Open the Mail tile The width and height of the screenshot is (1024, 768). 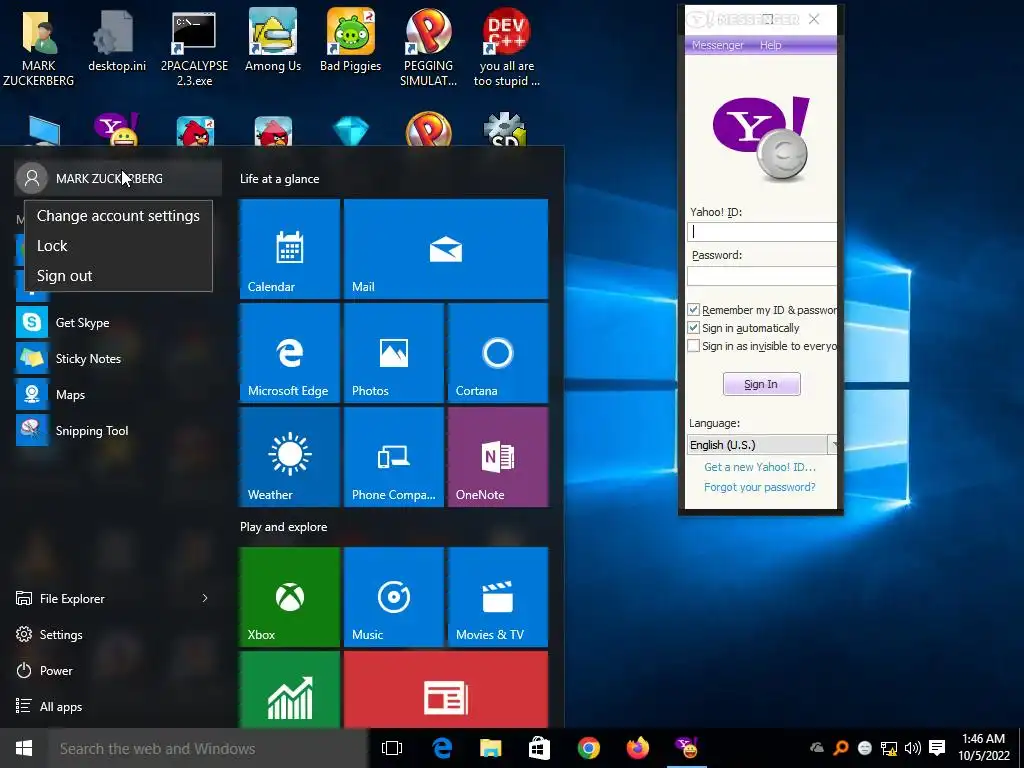(x=446, y=249)
